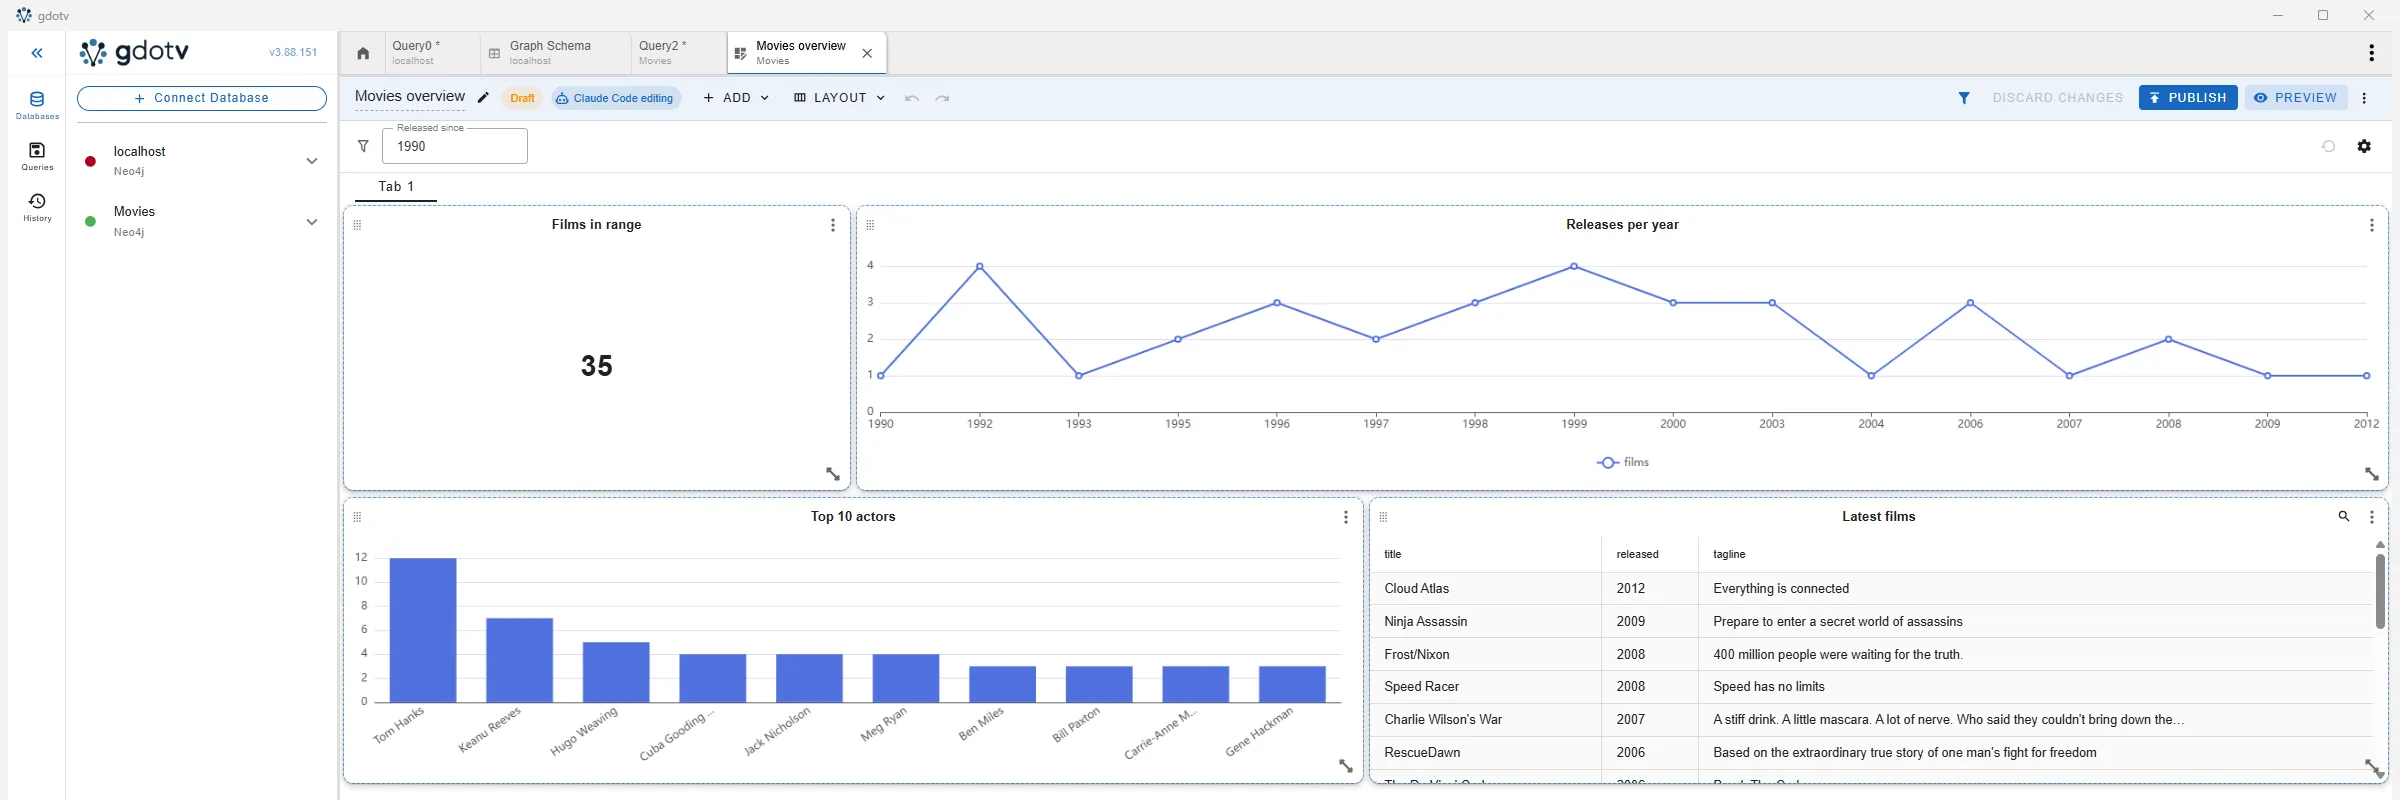This screenshot has height=800, width=2400.
Task: Switch to the Query2 tab
Action: click(x=679, y=53)
